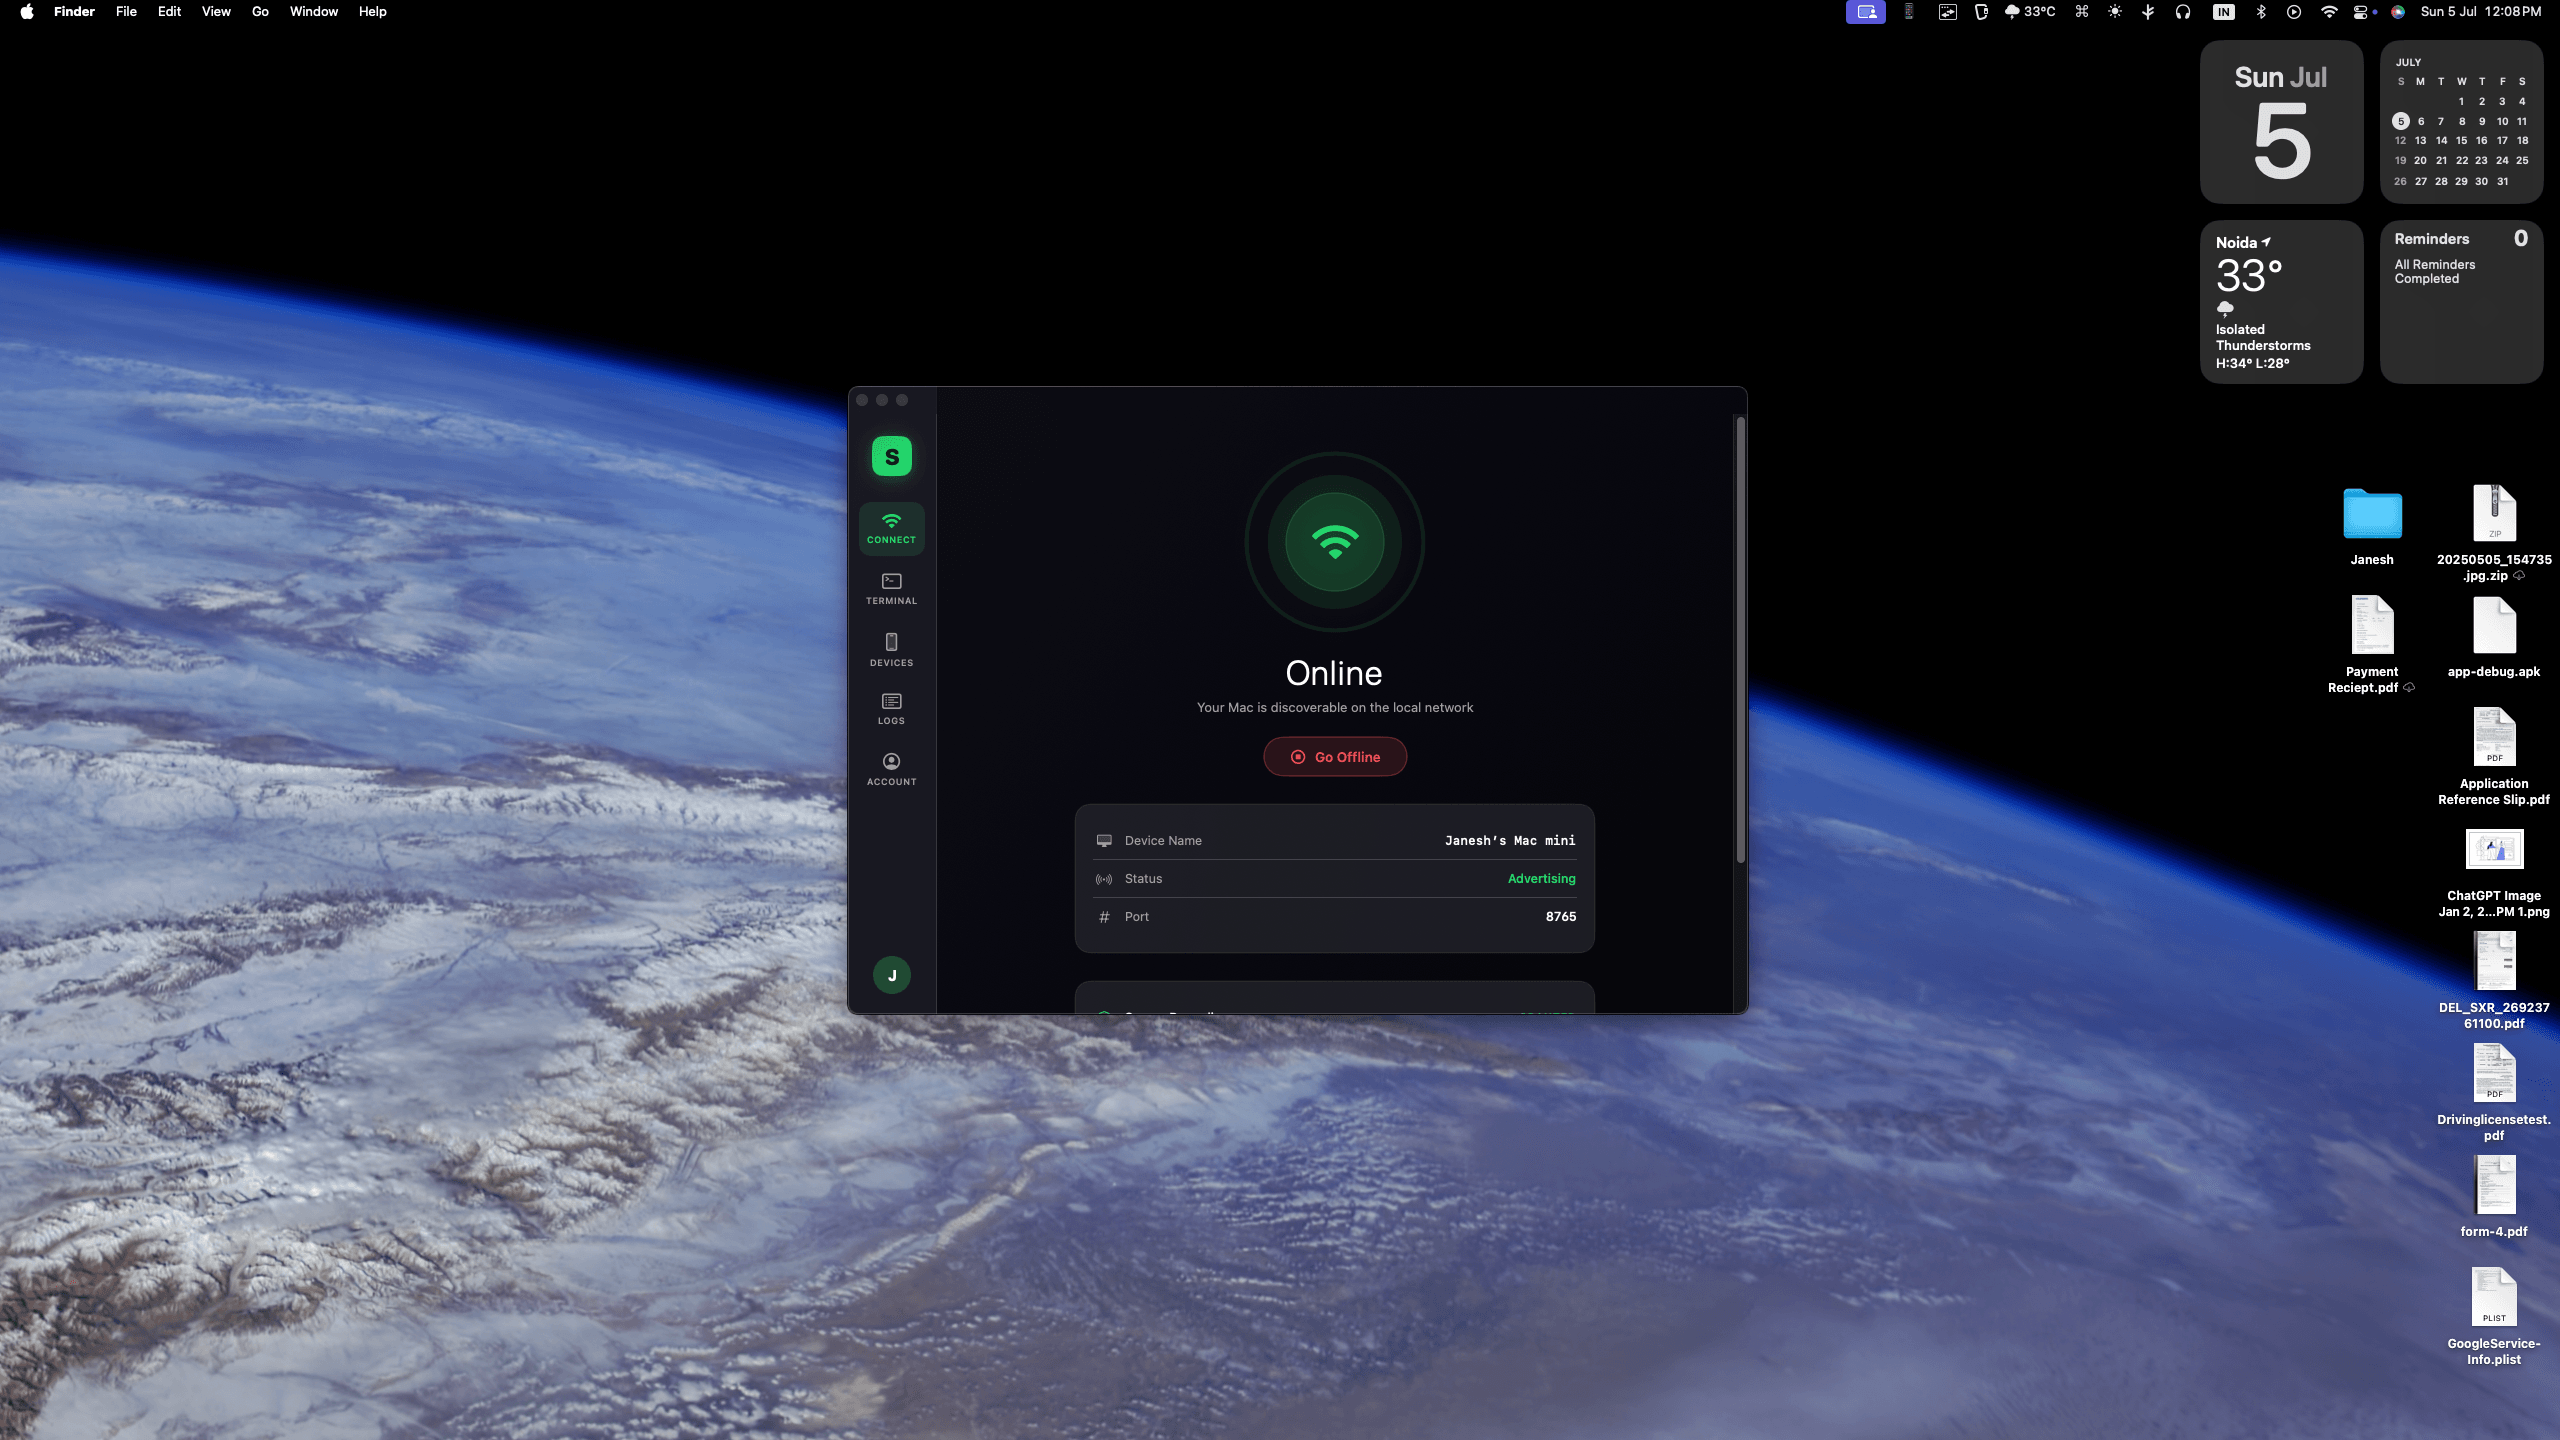Select day 14 in the July calendar widget
Screen dimensions: 2560x1440
tap(2441, 141)
